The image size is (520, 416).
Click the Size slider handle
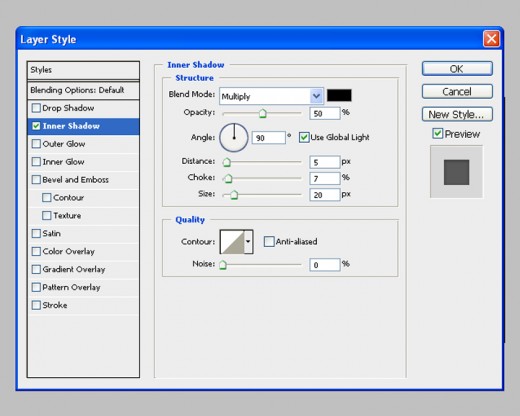pyautogui.click(x=234, y=195)
